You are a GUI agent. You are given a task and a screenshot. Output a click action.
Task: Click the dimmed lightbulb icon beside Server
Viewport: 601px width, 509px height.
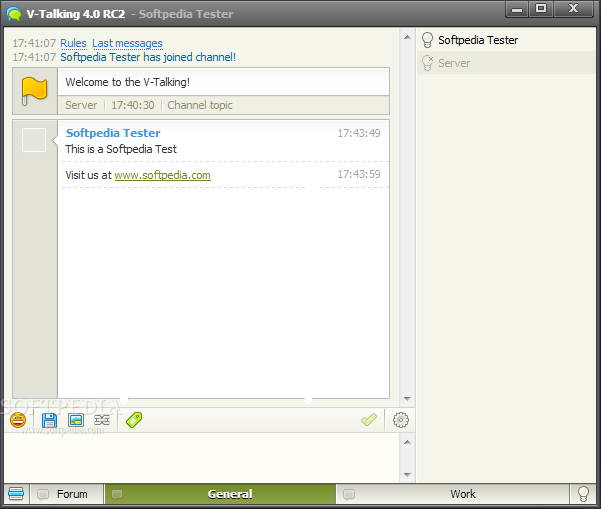click(x=427, y=63)
